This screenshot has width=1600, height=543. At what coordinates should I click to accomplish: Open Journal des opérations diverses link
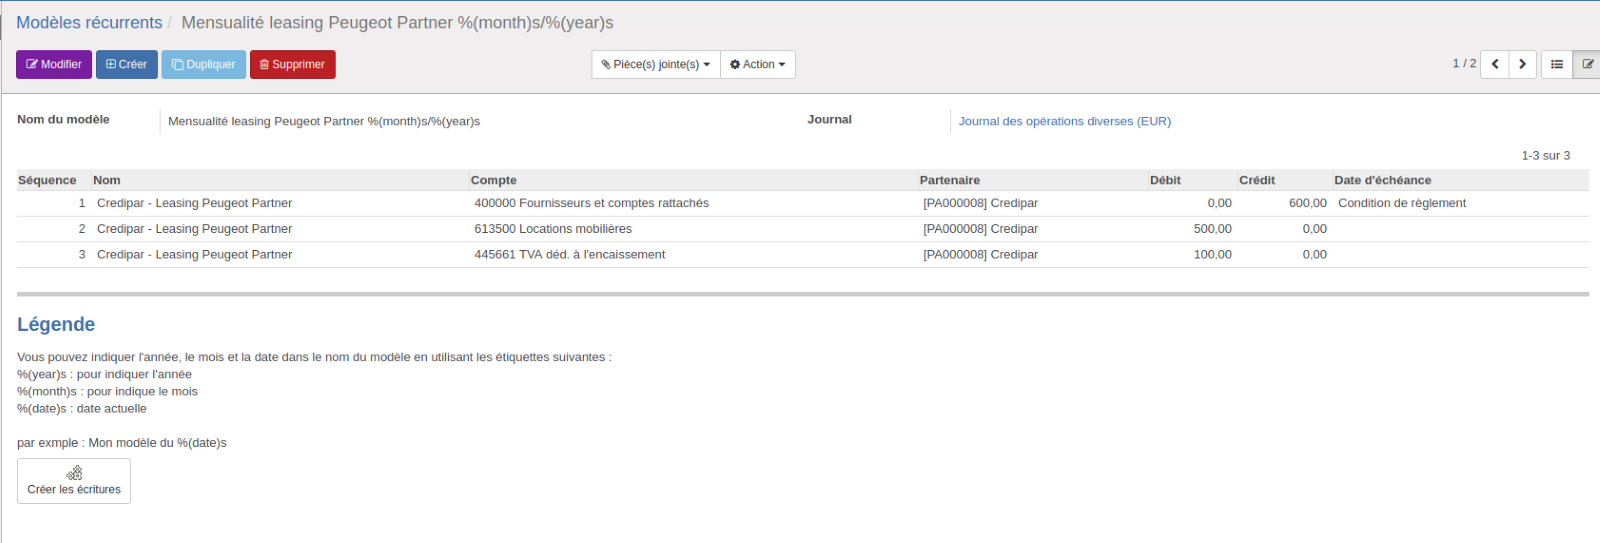1065,121
